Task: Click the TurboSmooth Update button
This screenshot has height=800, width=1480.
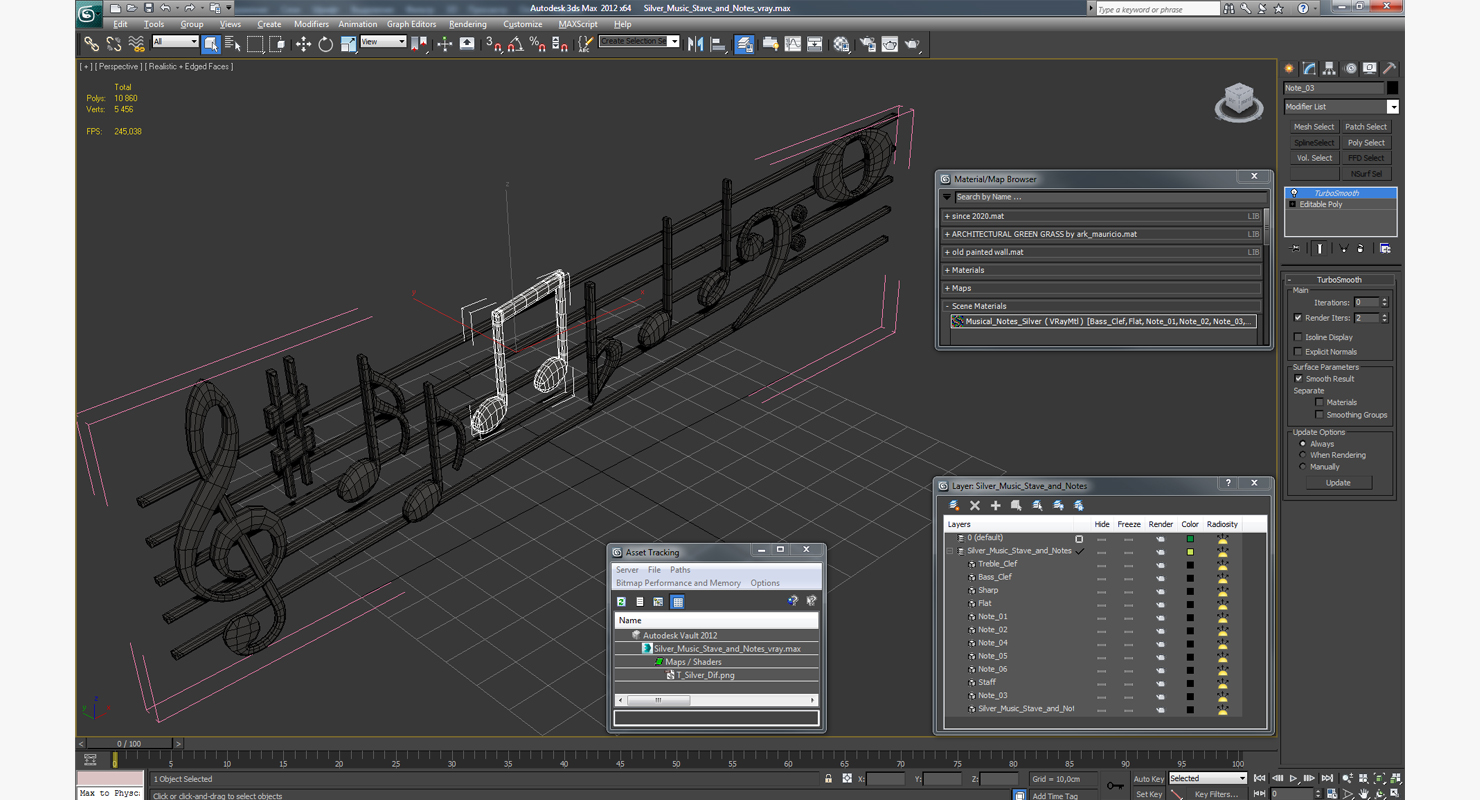Action: pyautogui.click(x=1338, y=483)
